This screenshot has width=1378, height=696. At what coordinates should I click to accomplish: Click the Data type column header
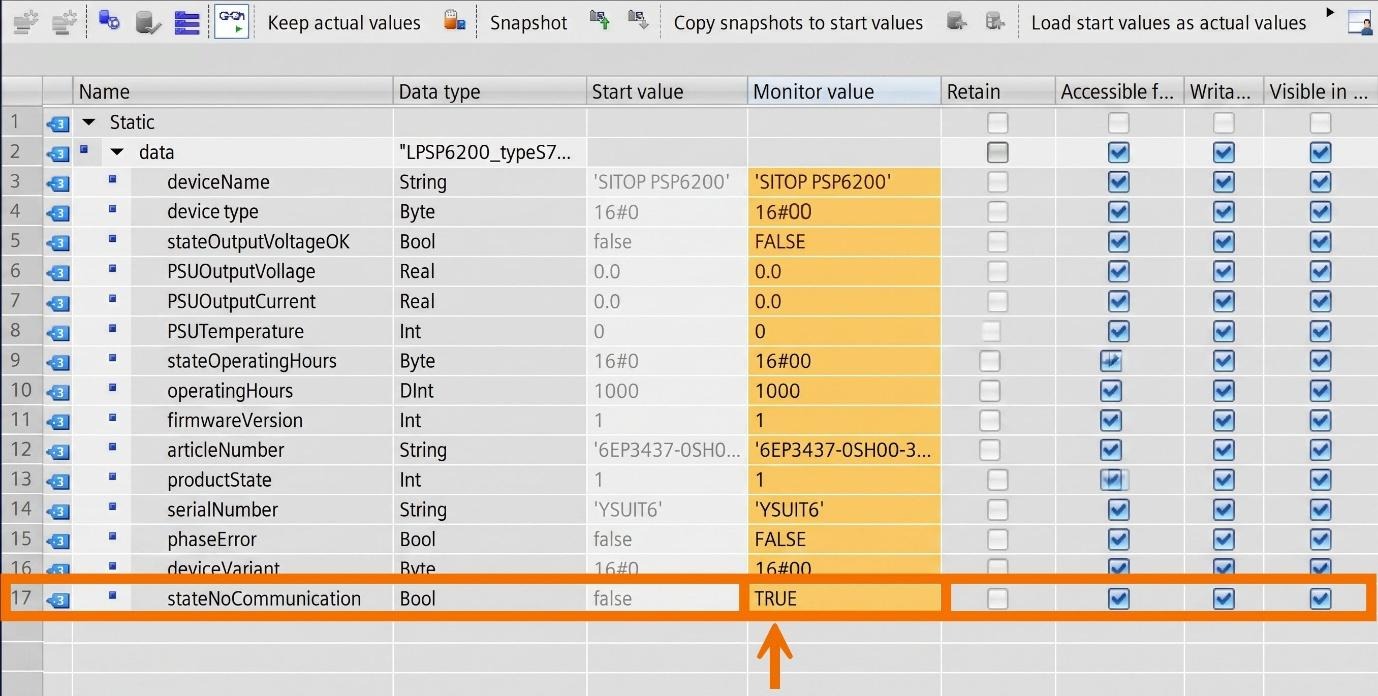(x=490, y=91)
